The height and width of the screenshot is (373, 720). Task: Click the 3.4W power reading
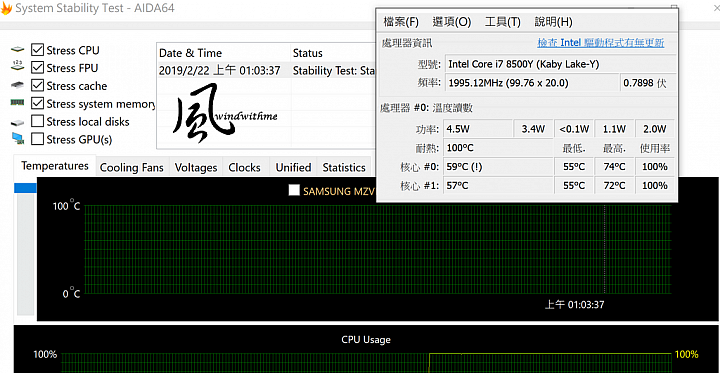(x=533, y=129)
